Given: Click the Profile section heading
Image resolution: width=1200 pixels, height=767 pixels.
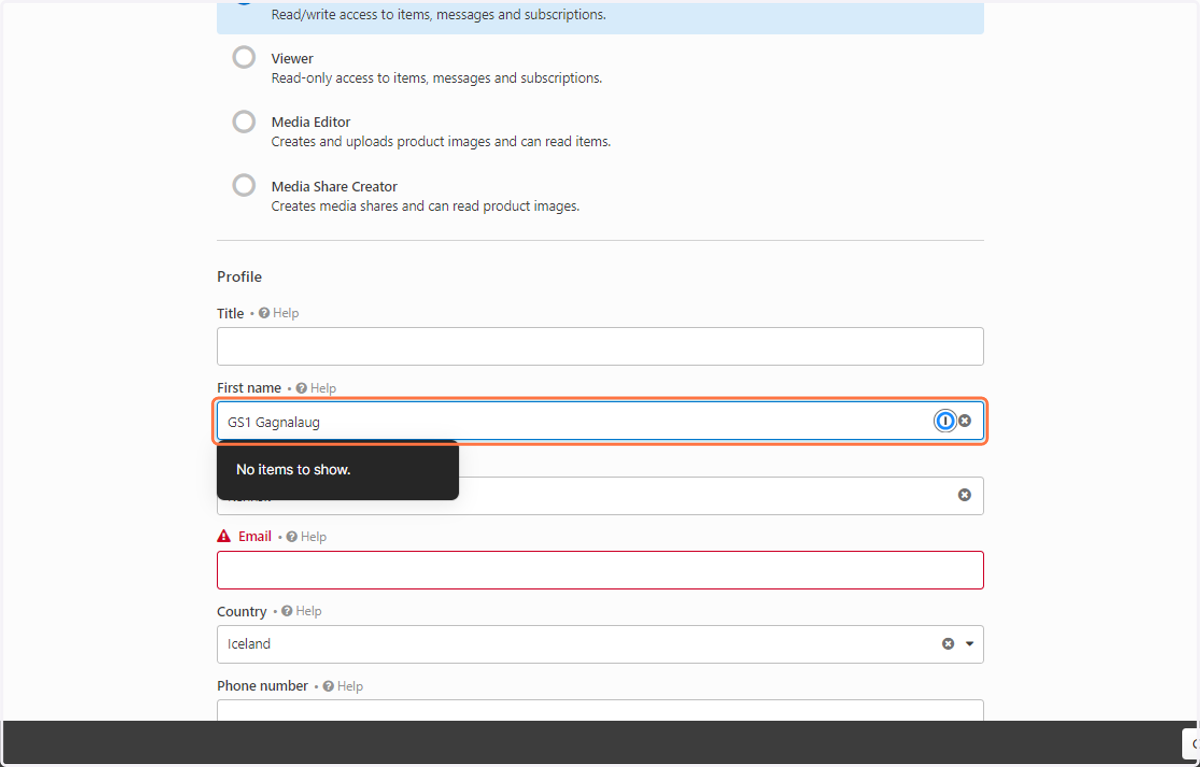Looking at the screenshot, I should pos(239,277).
